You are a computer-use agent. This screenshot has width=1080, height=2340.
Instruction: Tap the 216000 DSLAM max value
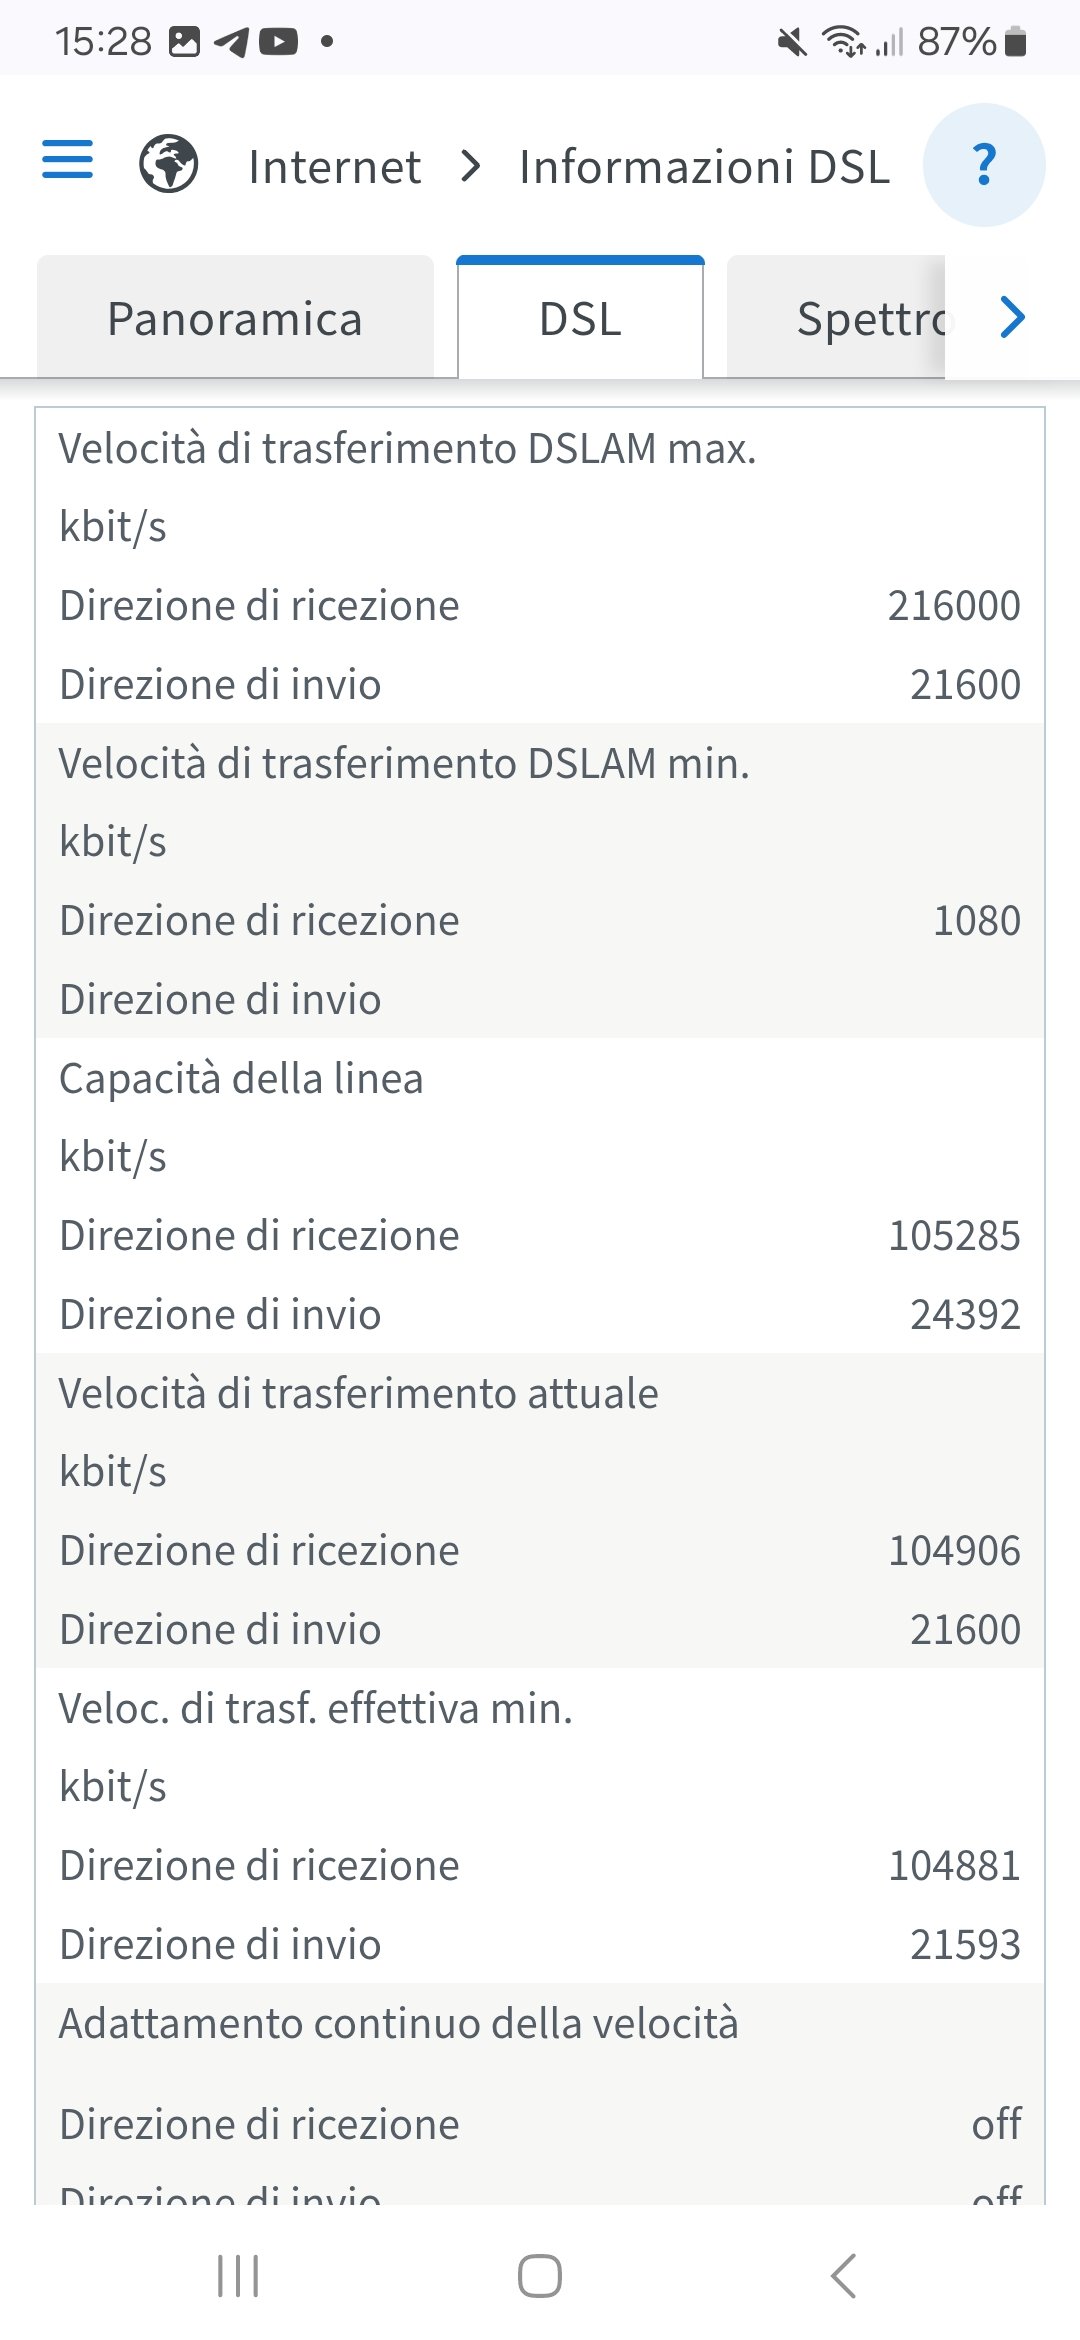tap(954, 606)
